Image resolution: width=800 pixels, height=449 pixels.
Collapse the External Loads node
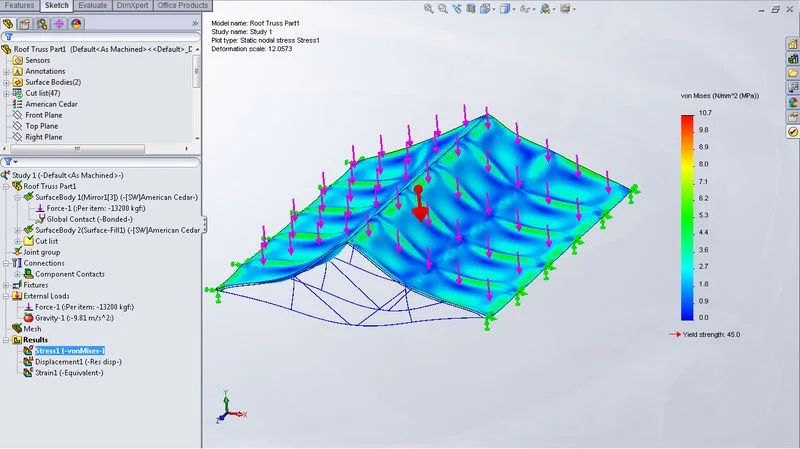click(7, 296)
